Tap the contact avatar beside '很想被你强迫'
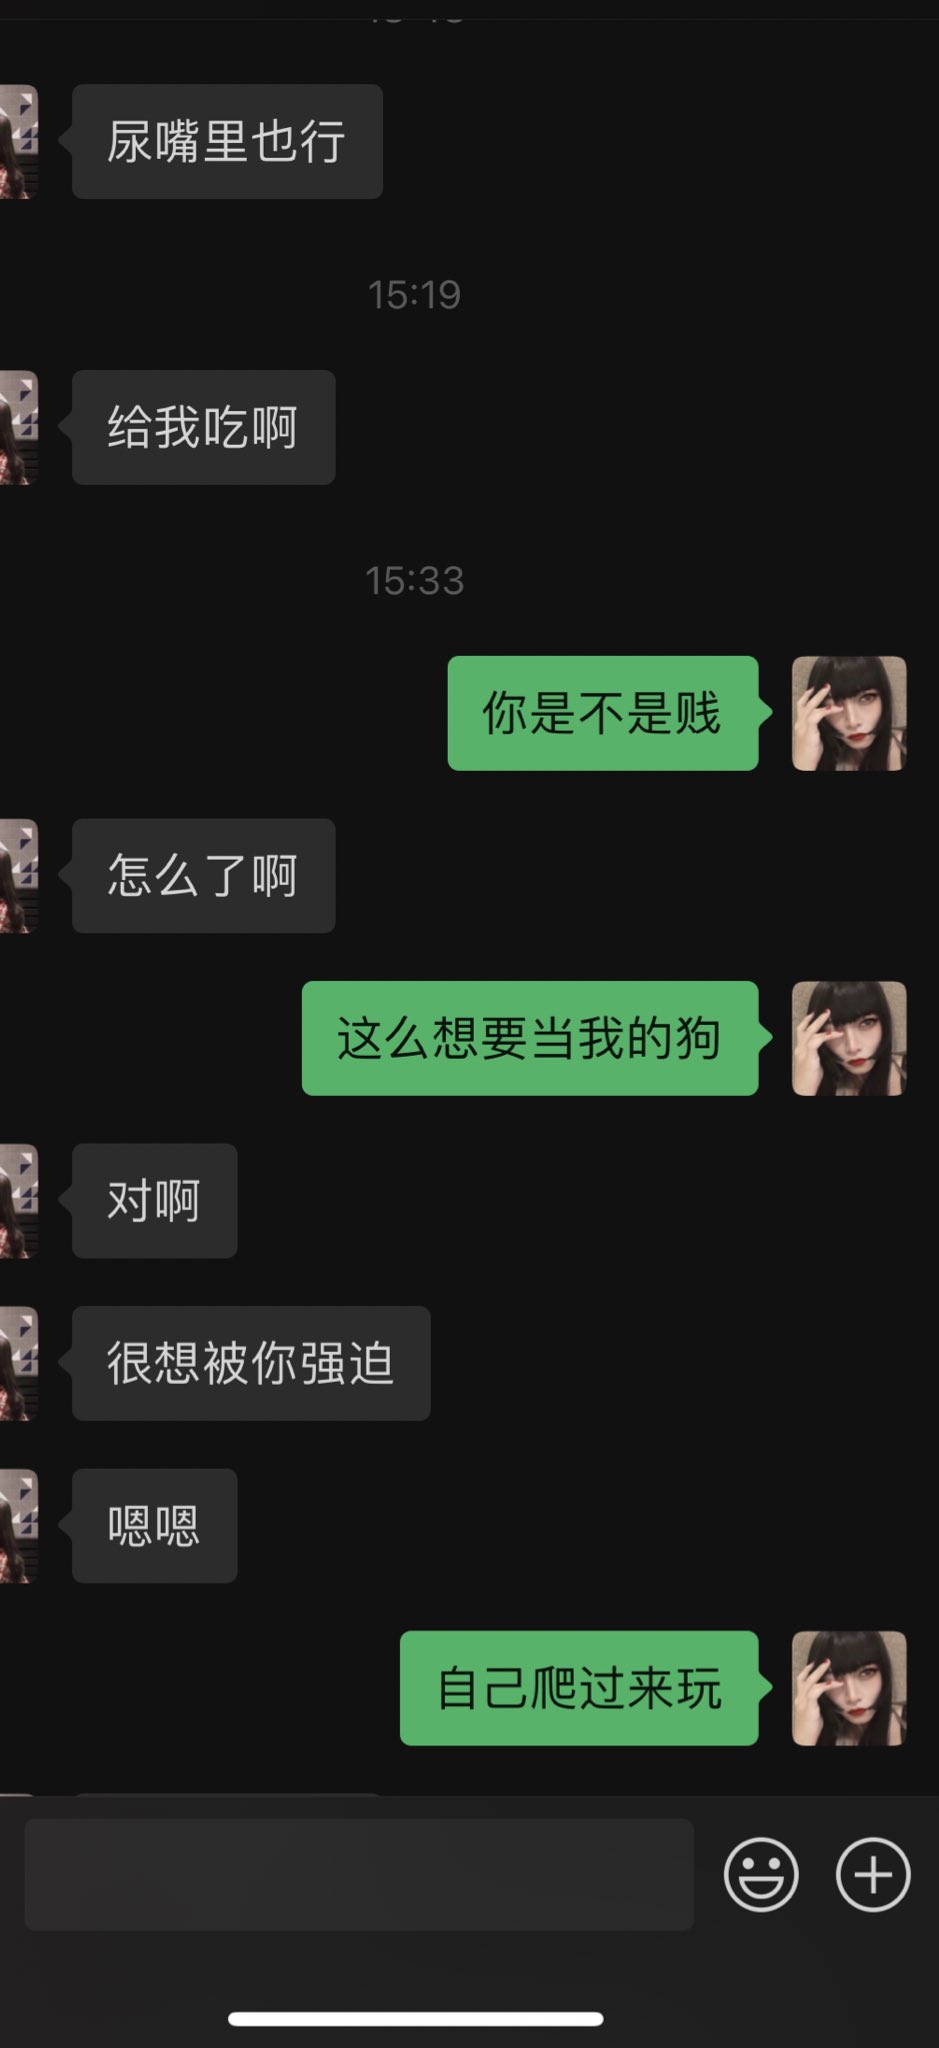 point(18,1364)
